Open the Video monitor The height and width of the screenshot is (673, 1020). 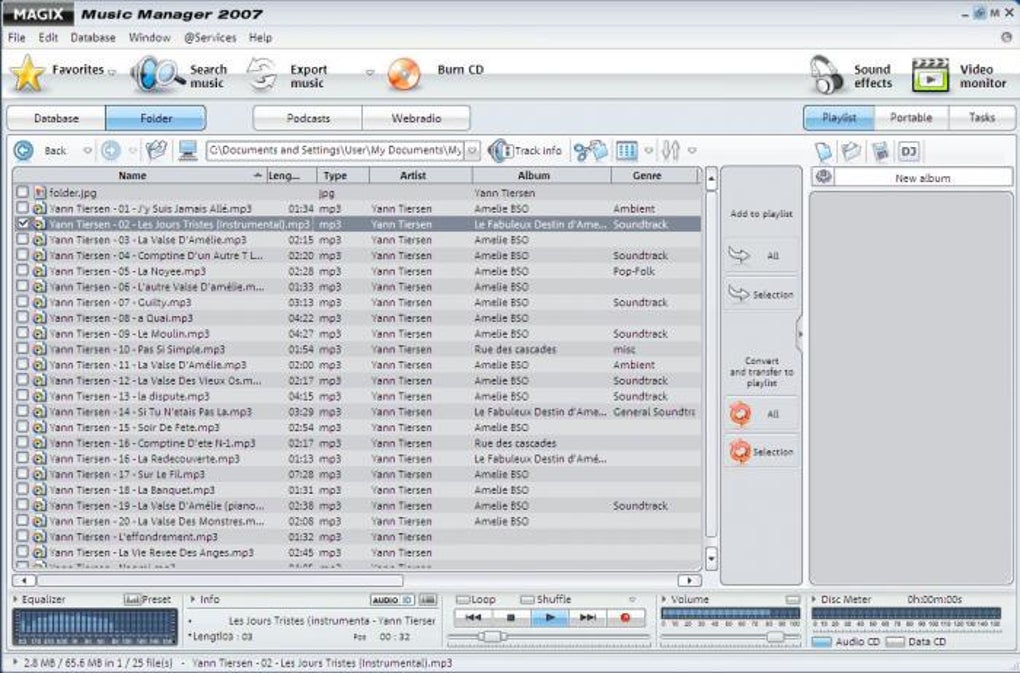coord(959,75)
